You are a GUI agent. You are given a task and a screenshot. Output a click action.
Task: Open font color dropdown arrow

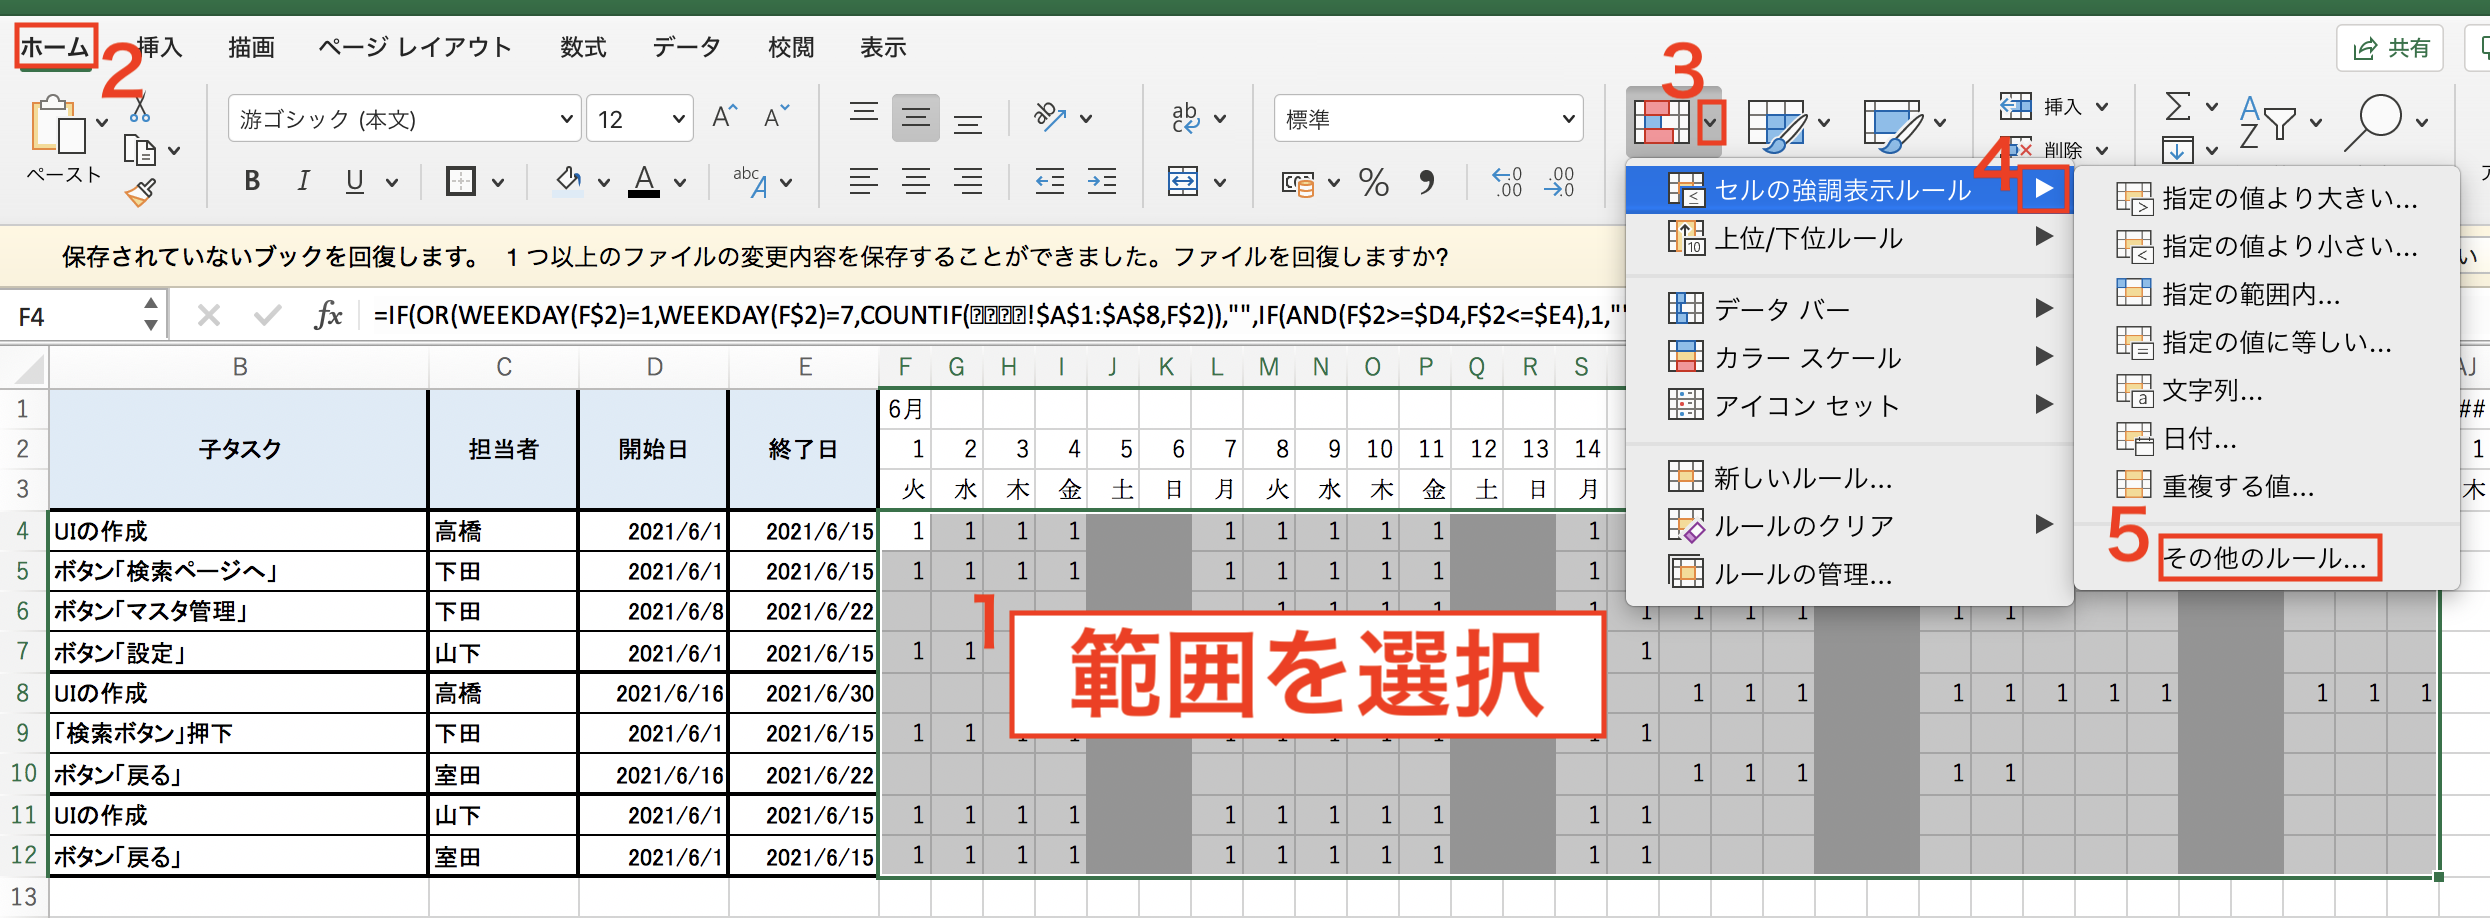pyautogui.click(x=680, y=183)
